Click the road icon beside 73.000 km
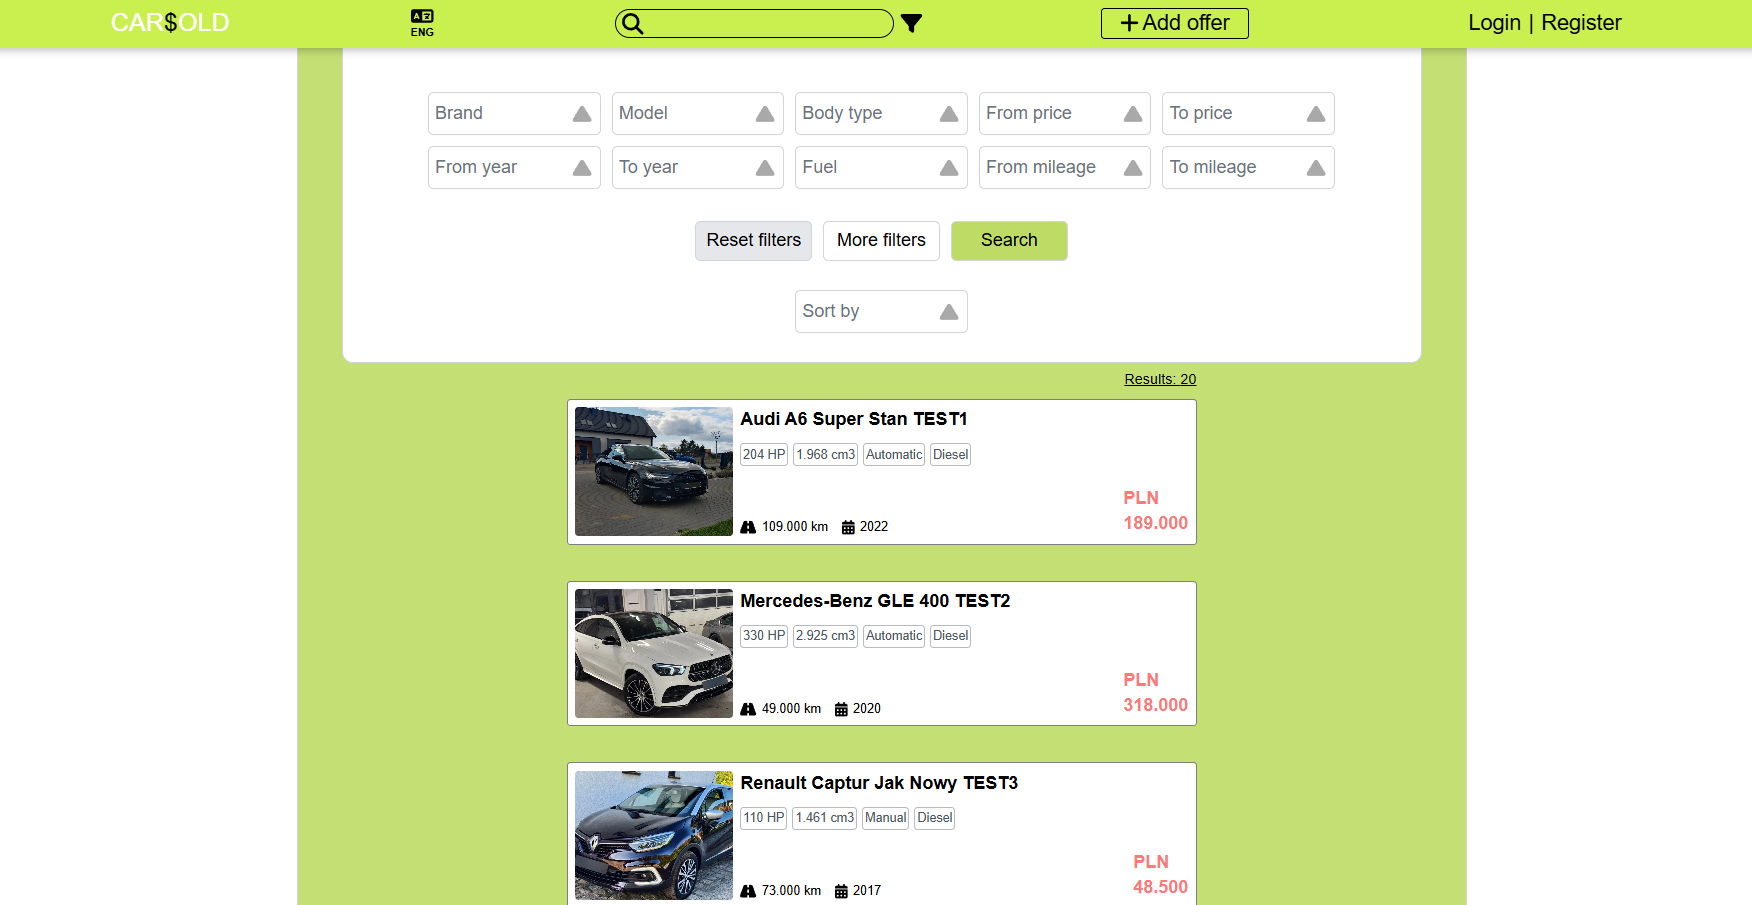The height and width of the screenshot is (905, 1752). click(x=748, y=891)
